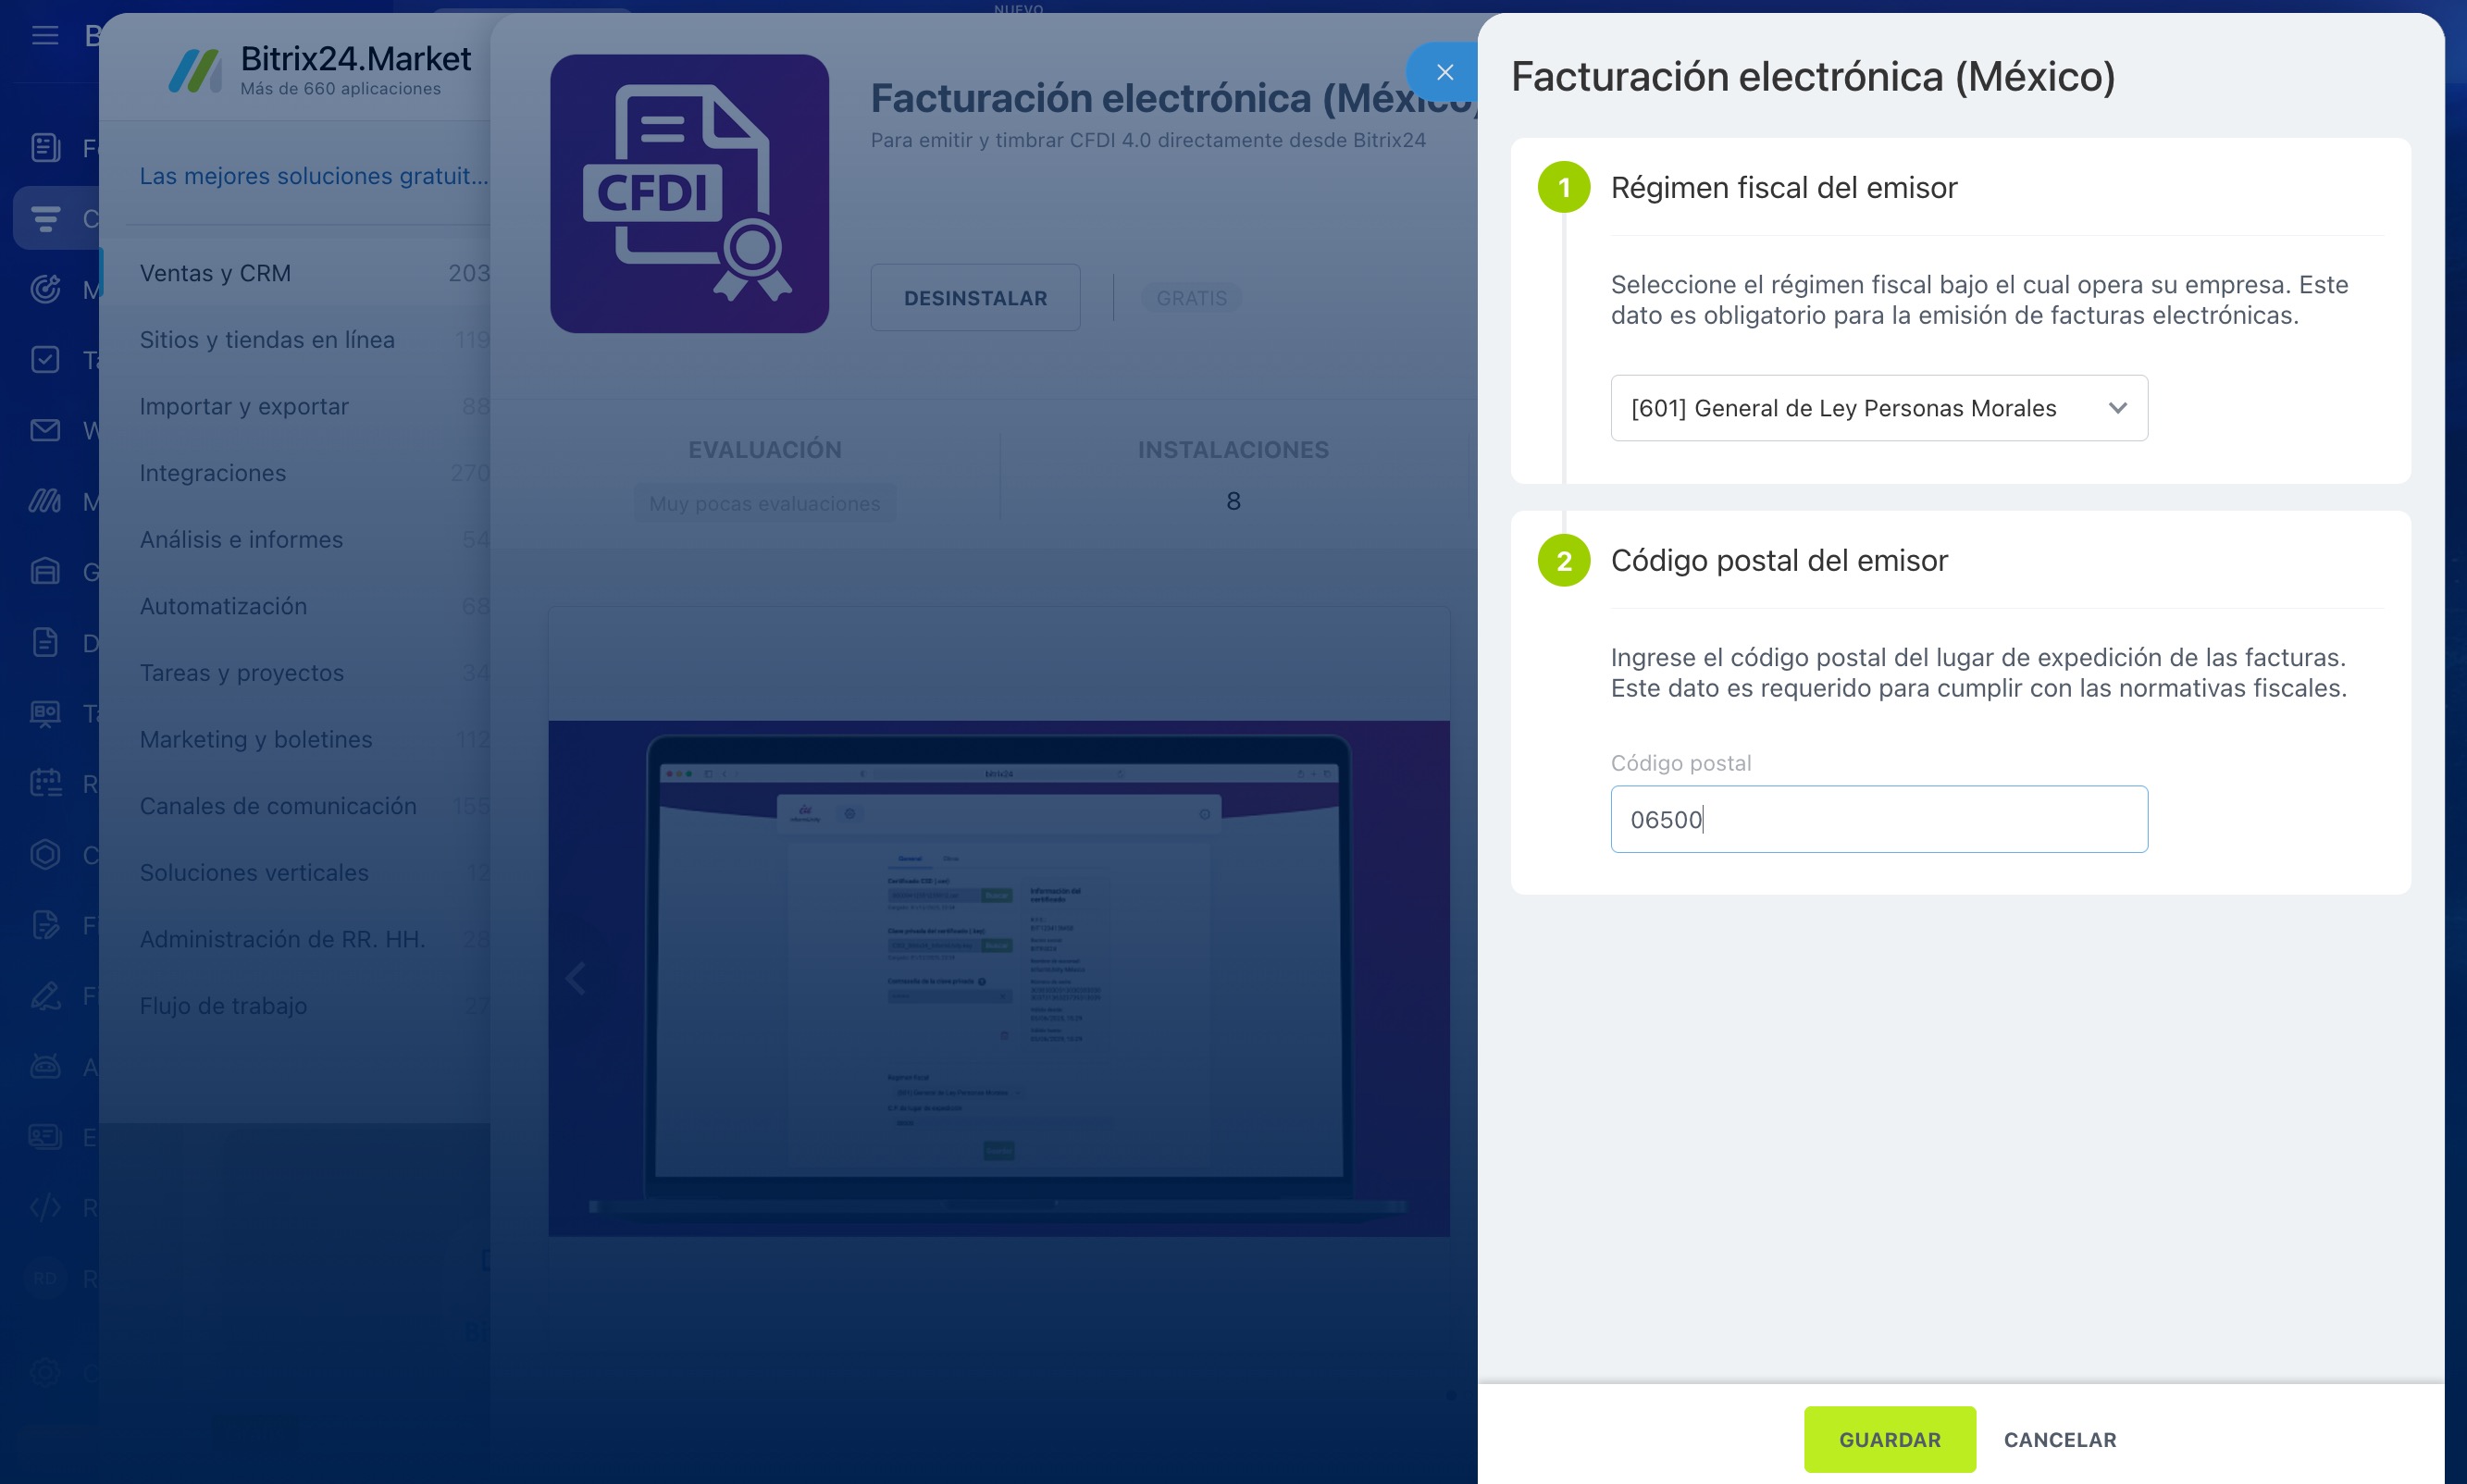Select the Integraciones category
Image resolution: width=2467 pixels, height=1484 pixels.
coord(213,473)
